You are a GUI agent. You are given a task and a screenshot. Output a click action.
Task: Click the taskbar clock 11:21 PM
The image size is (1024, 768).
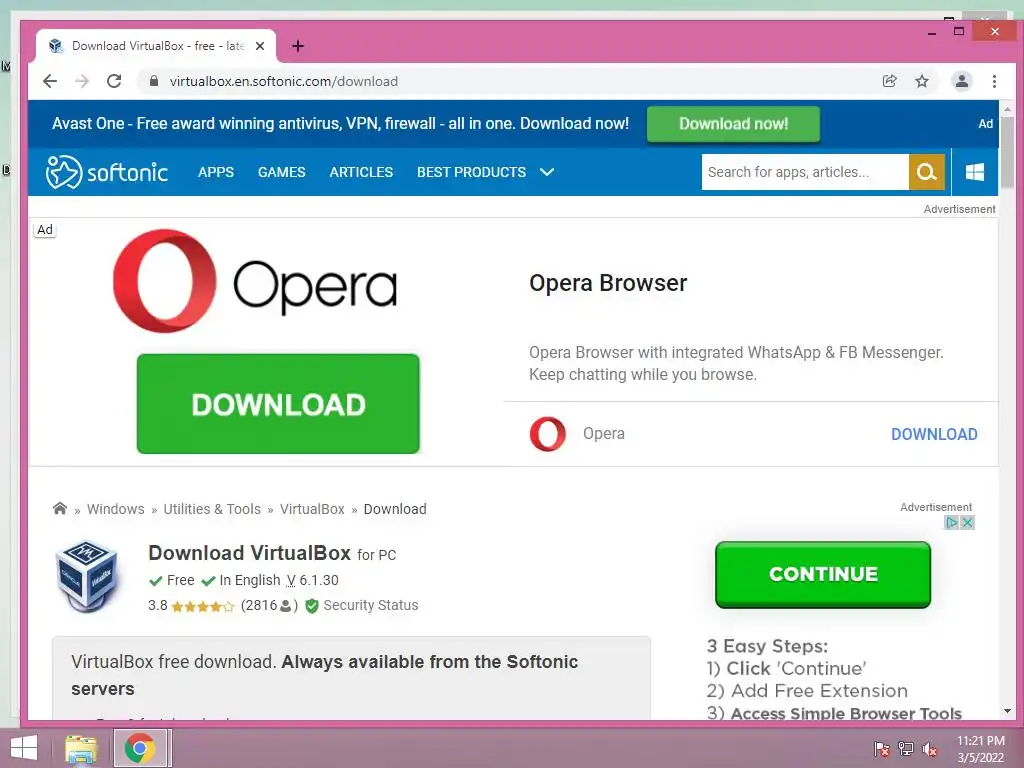coord(981,741)
